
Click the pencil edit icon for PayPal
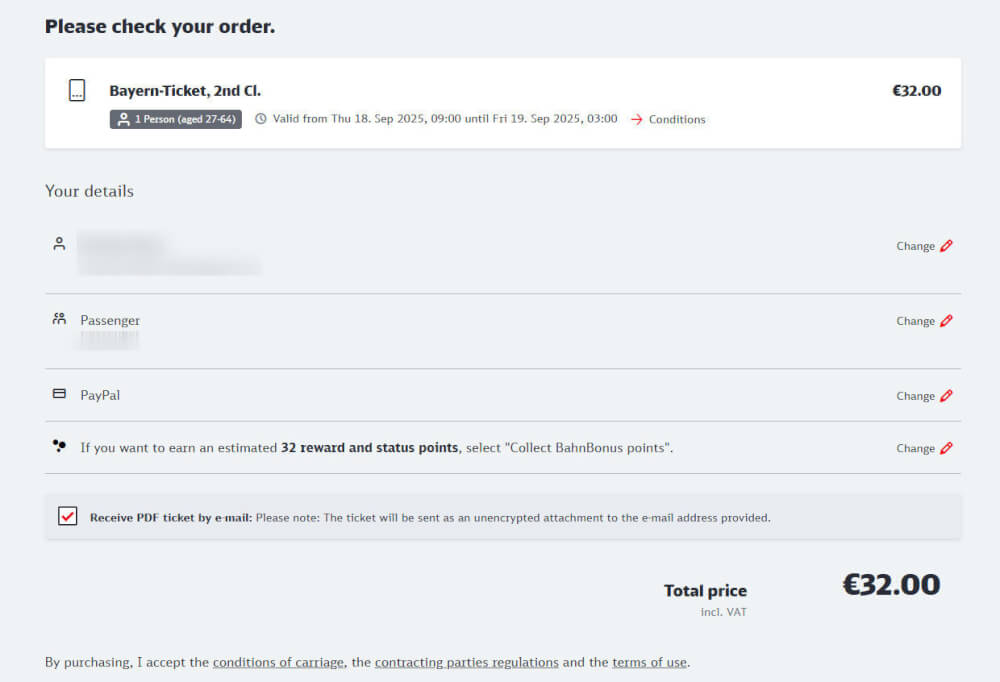[947, 396]
